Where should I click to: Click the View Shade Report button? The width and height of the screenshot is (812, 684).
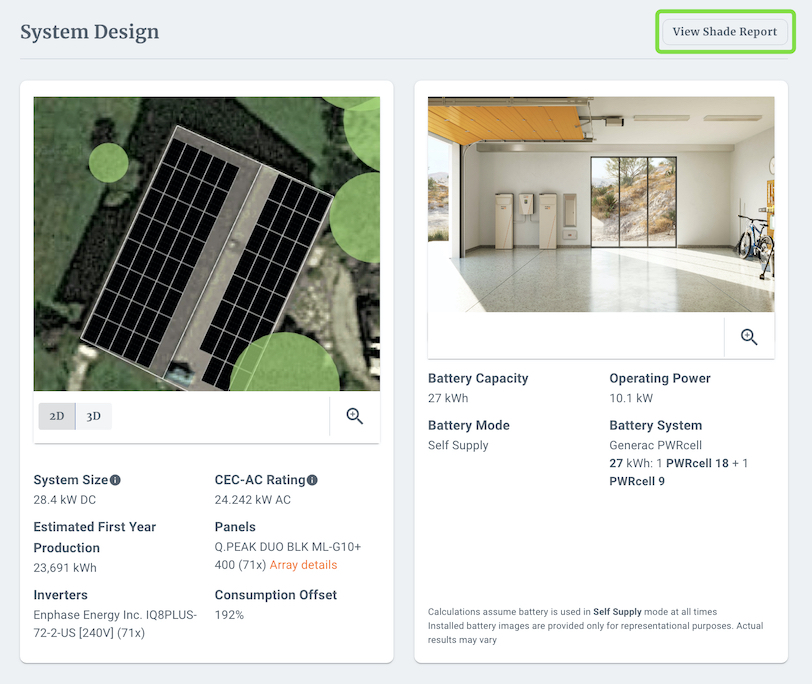[x=725, y=31]
